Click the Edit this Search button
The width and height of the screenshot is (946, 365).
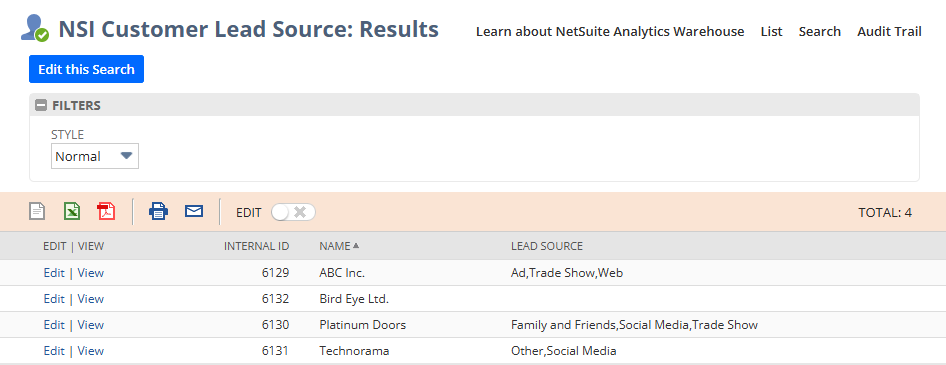point(86,69)
